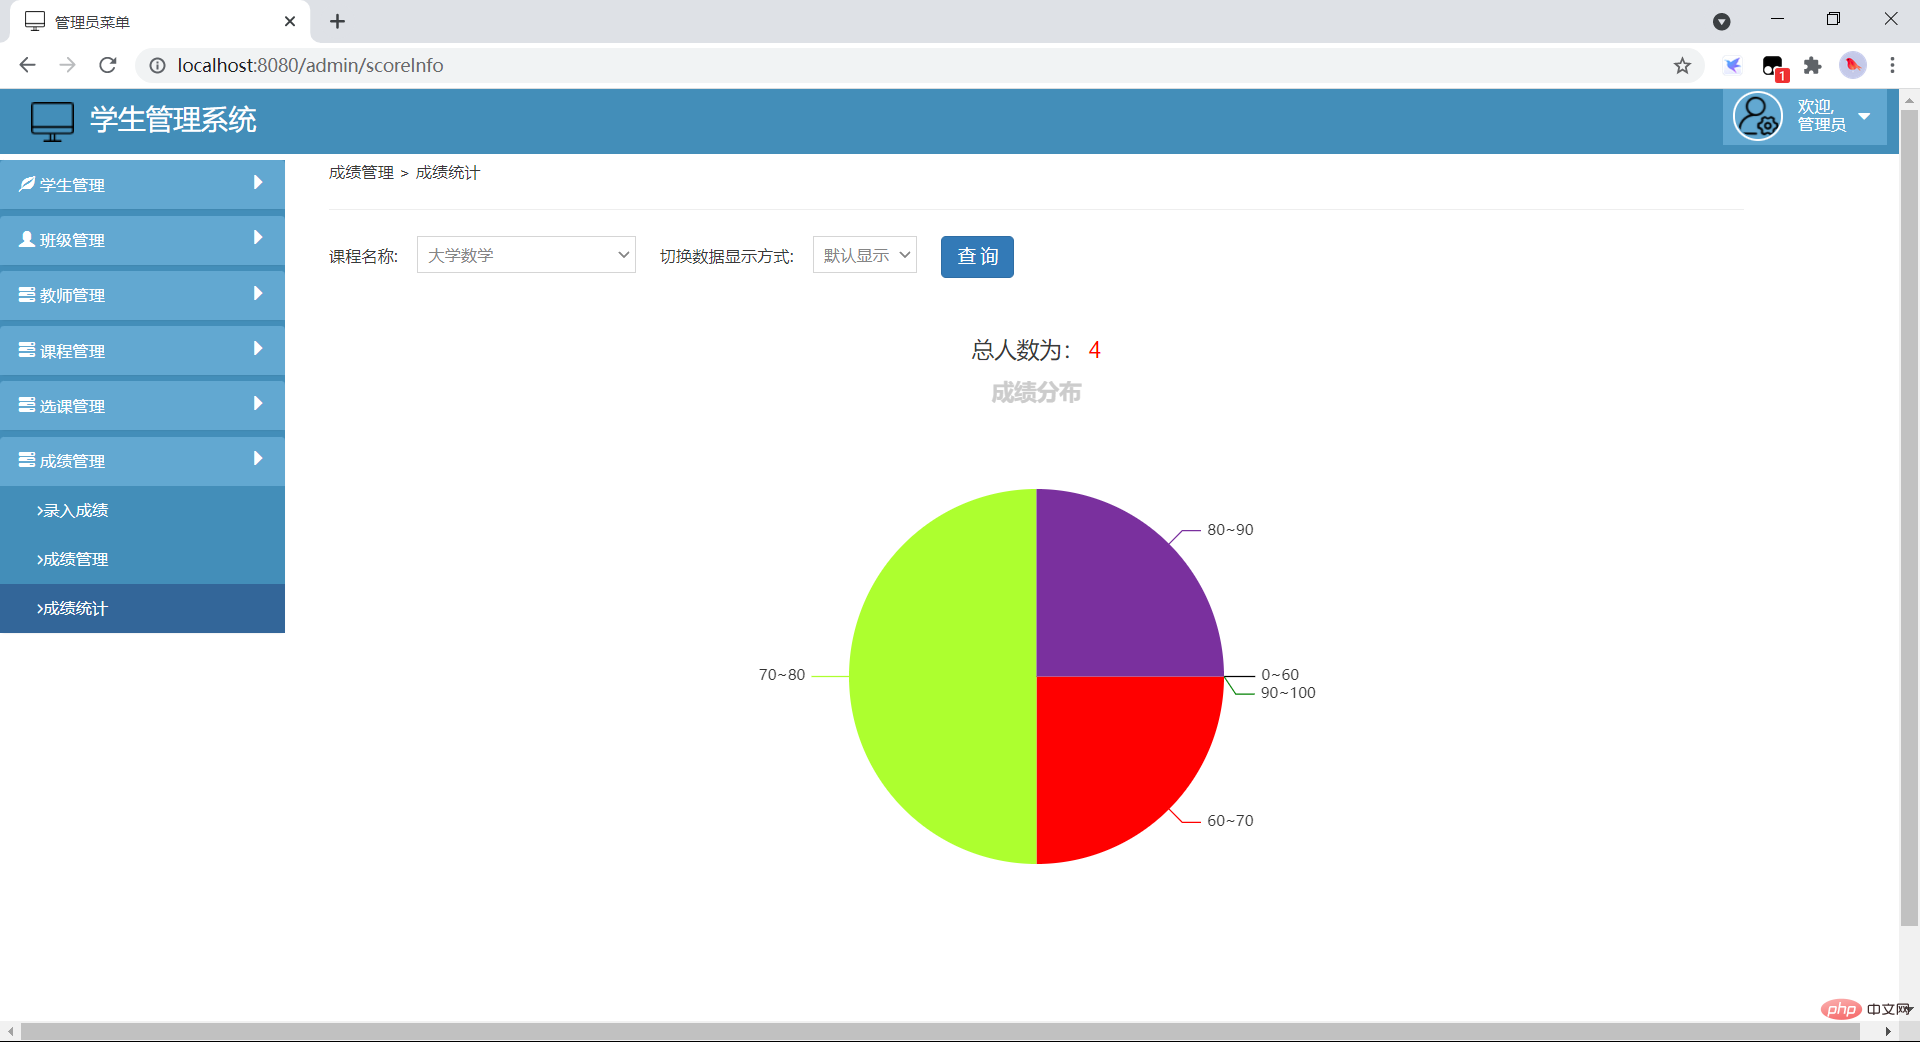Click the 0~60 chart label

[1280, 675]
